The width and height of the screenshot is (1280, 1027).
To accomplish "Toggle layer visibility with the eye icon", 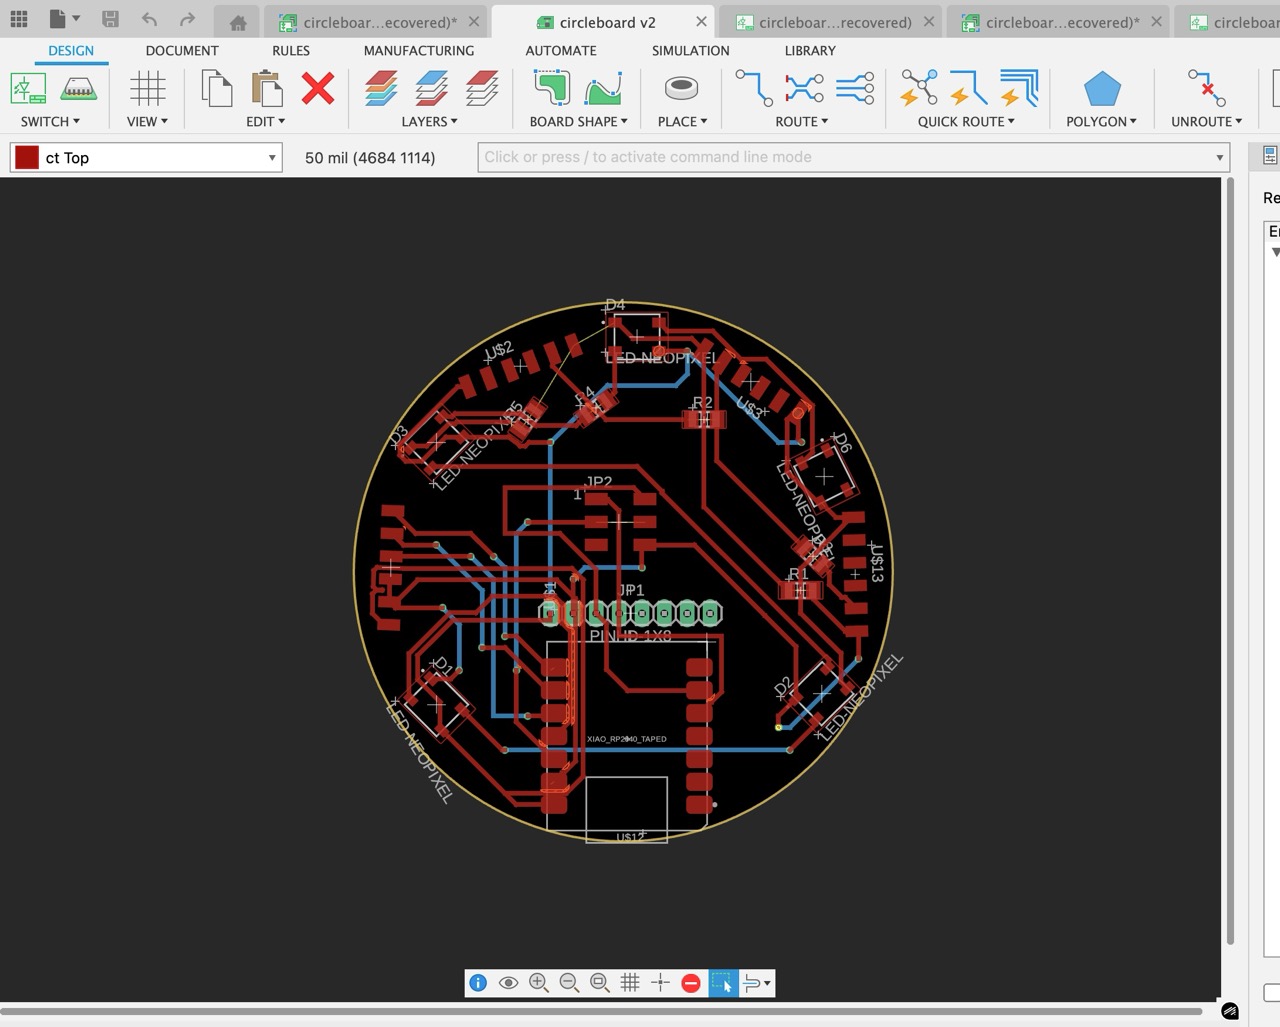I will click(509, 983).
